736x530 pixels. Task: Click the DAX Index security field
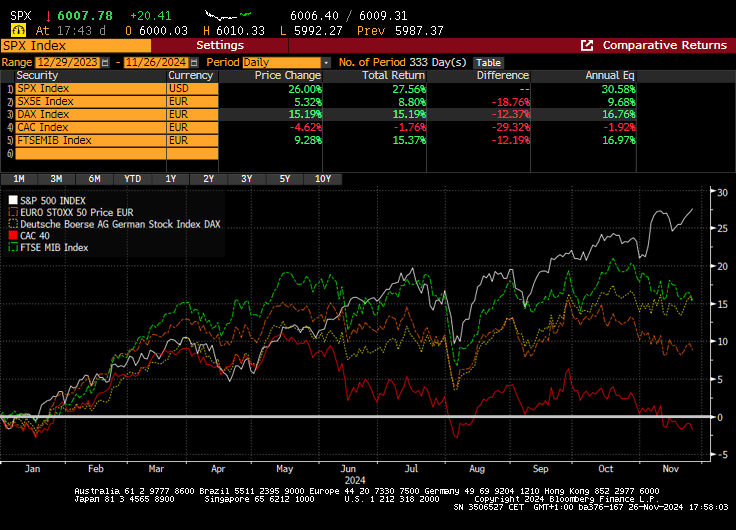click(x=91, y=115)
